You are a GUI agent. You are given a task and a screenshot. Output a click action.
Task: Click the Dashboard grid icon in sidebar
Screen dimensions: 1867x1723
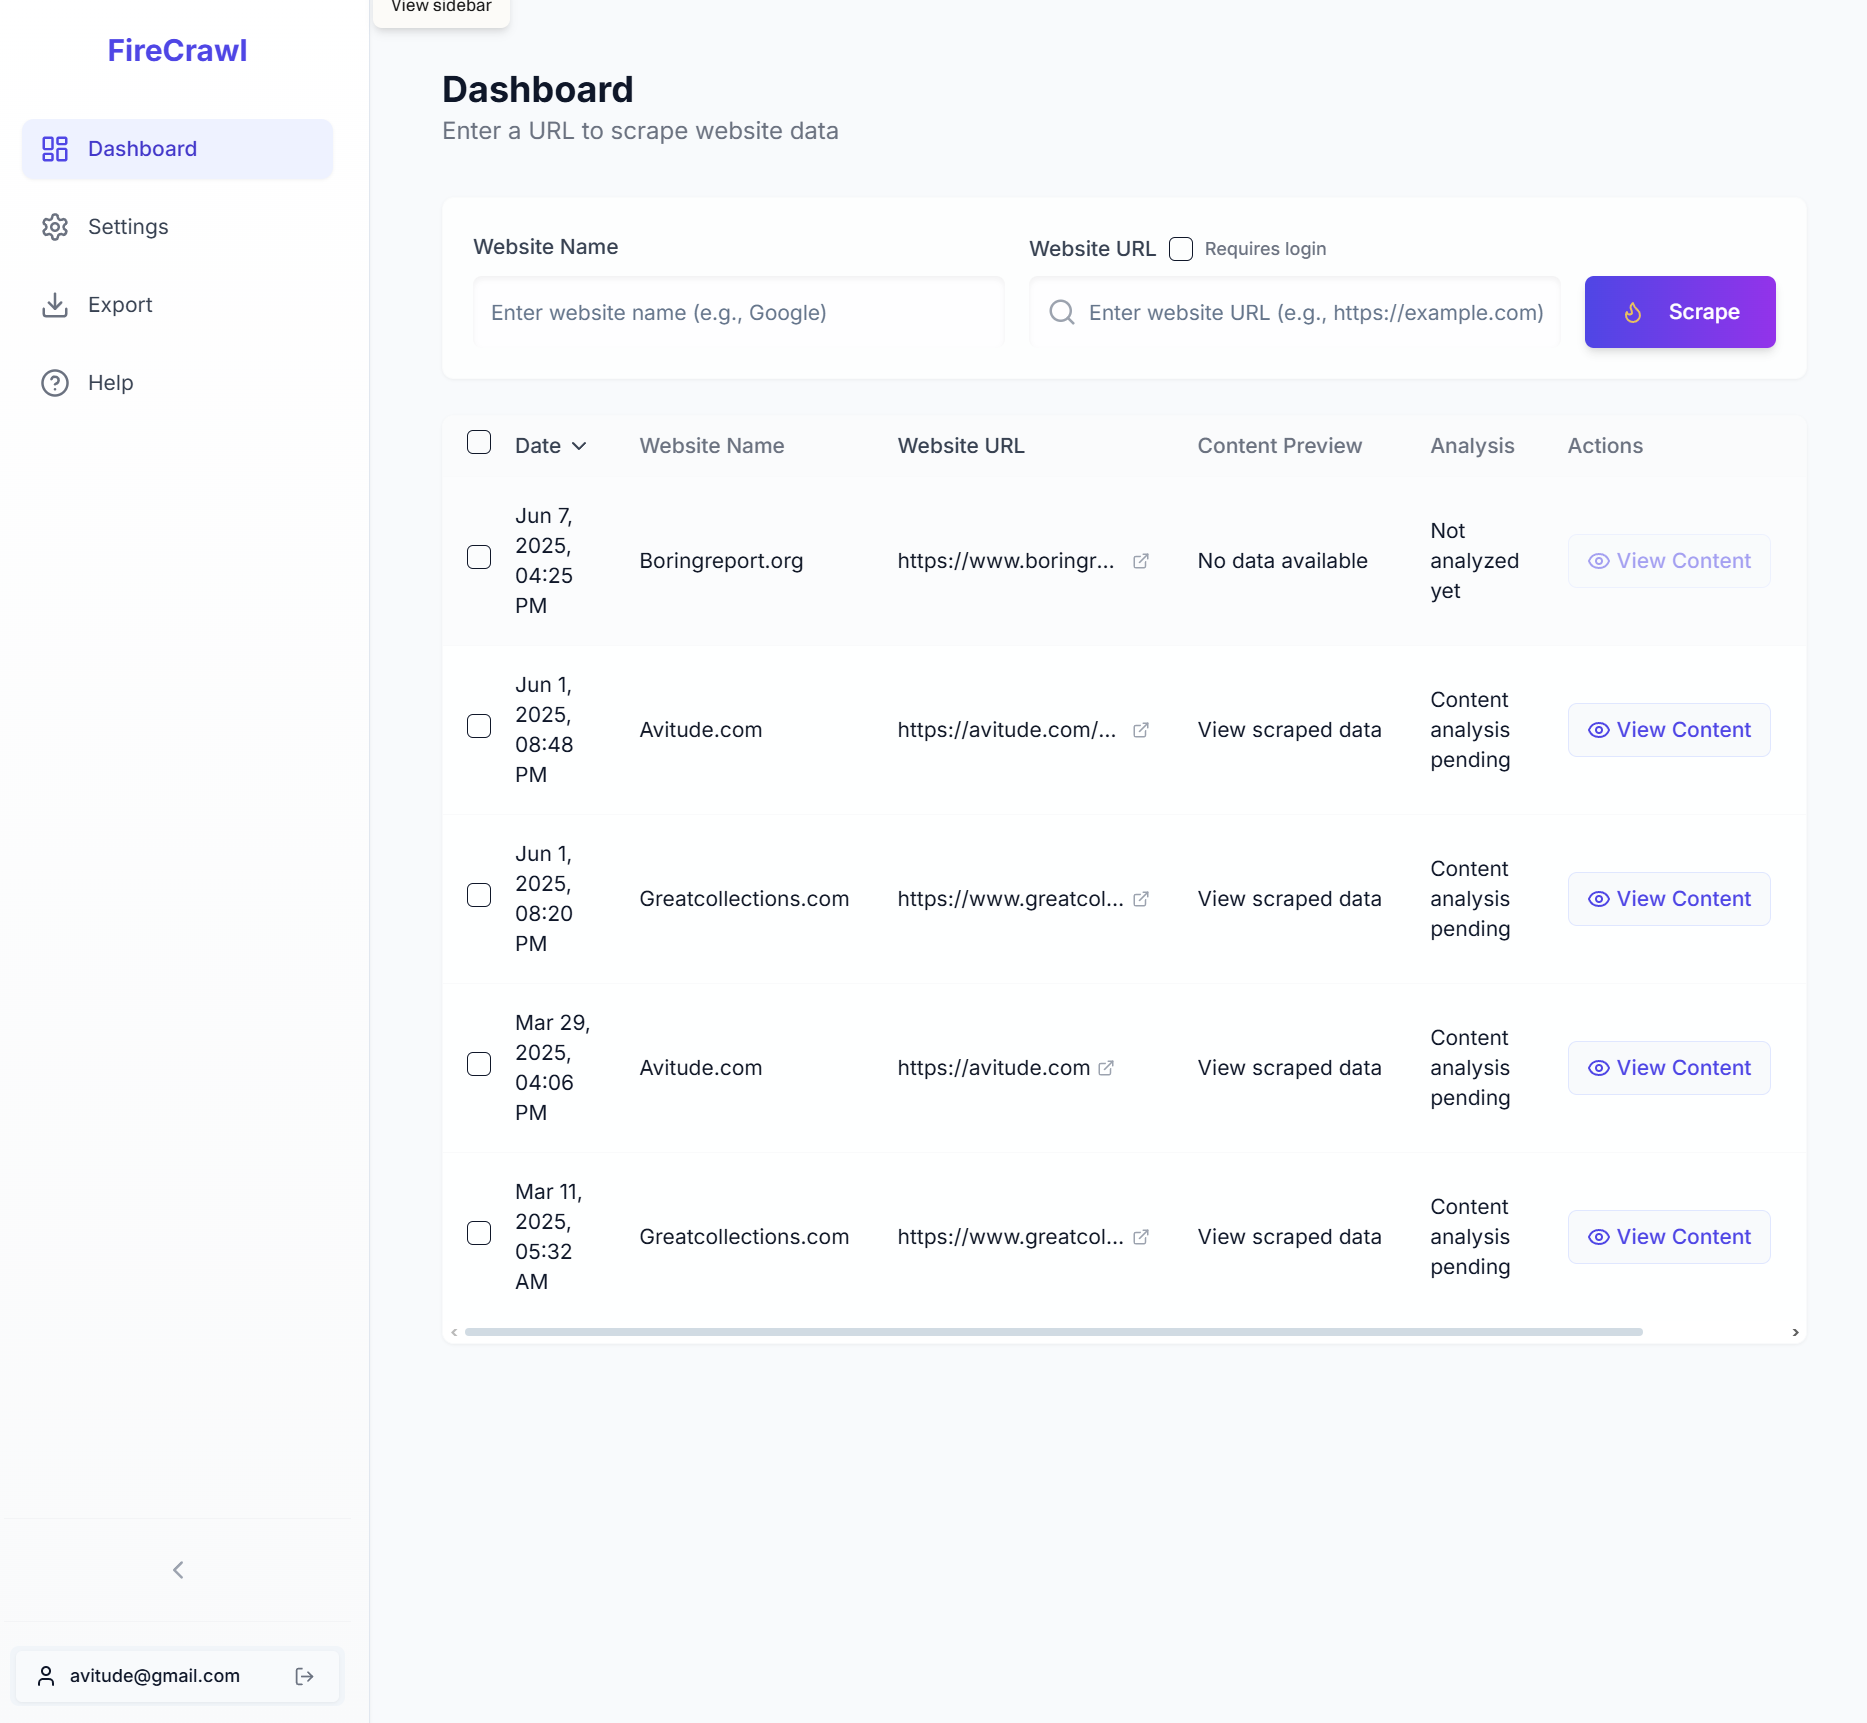[x=55, y=149]
